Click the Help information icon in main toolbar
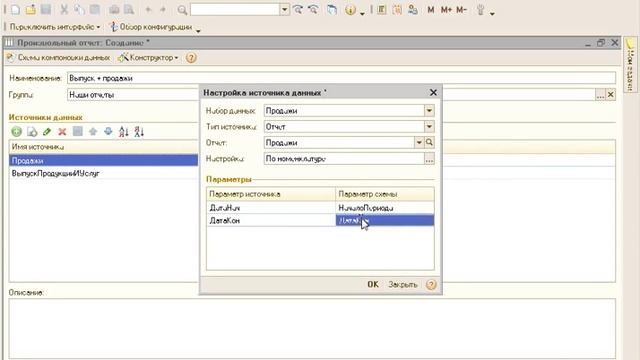The width and height of the screenshot is (640, 360). tap(350, 10)
